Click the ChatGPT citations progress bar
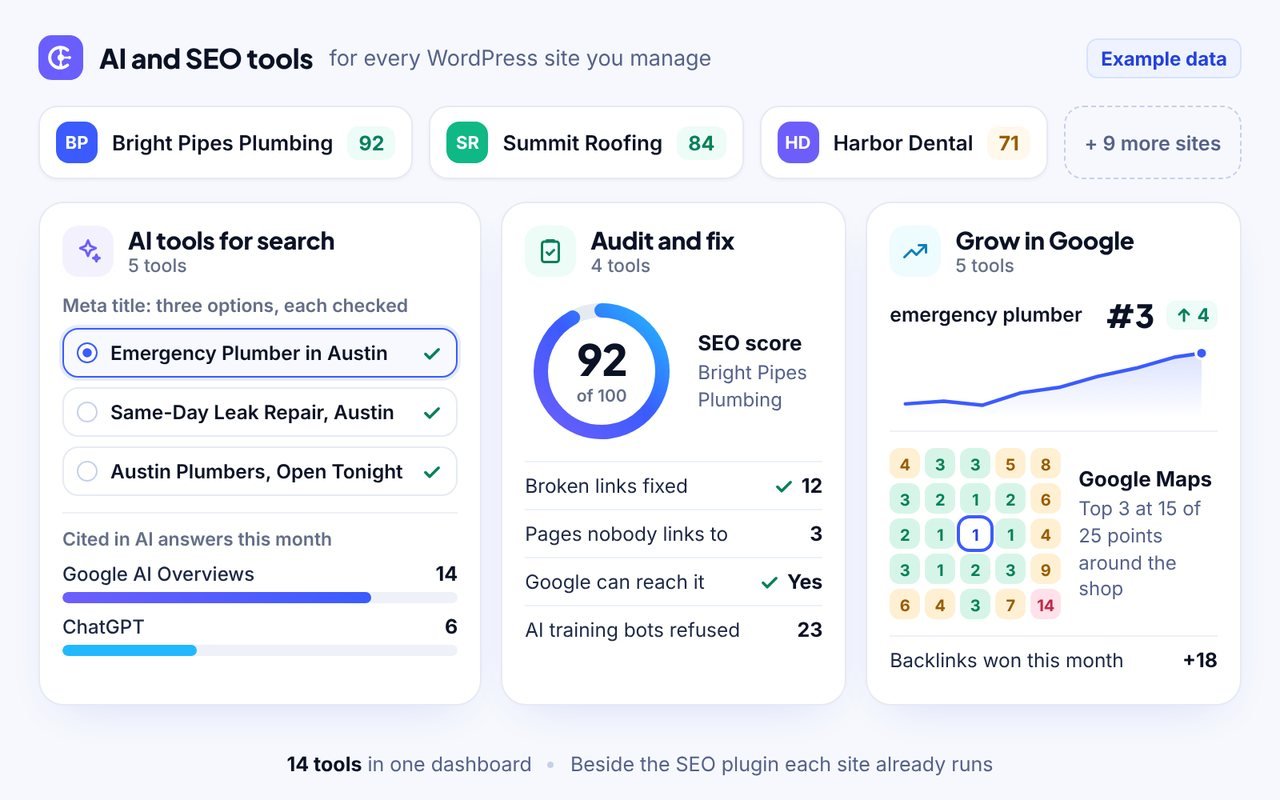This screenshot has height=800, width=1280. coord(260,650)
